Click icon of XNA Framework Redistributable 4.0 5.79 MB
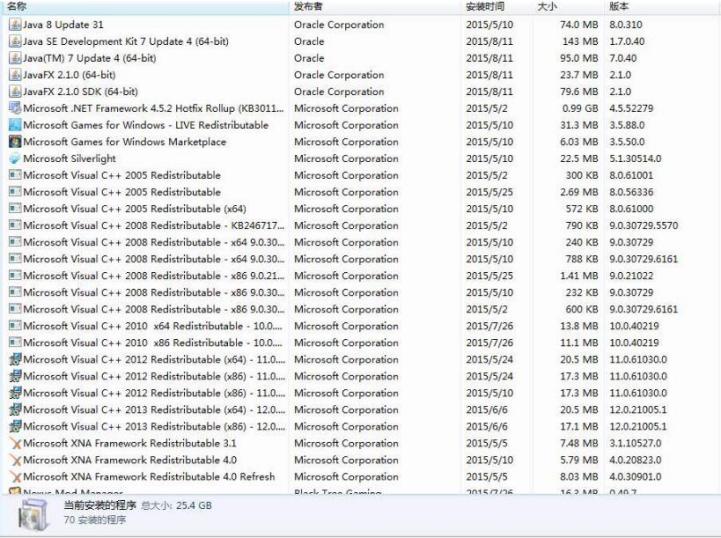The height and width of the screenshot is (538, 721). [15, 460]
